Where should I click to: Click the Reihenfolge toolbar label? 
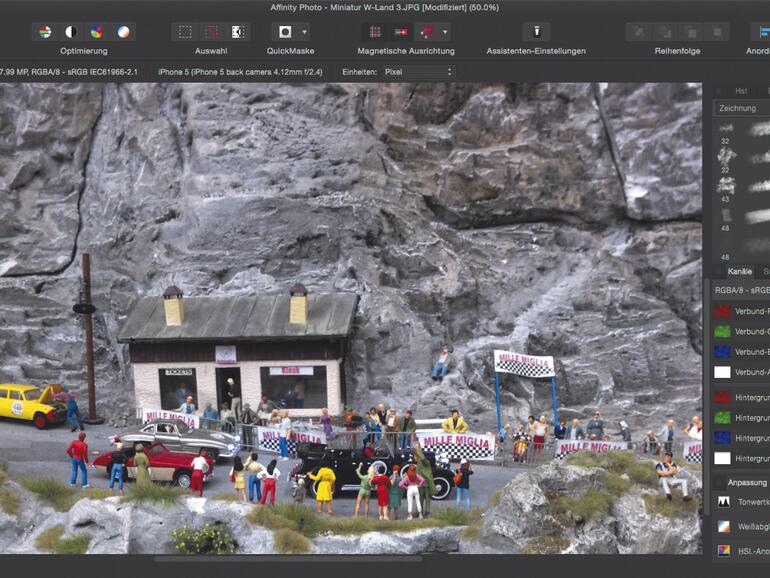677,51
